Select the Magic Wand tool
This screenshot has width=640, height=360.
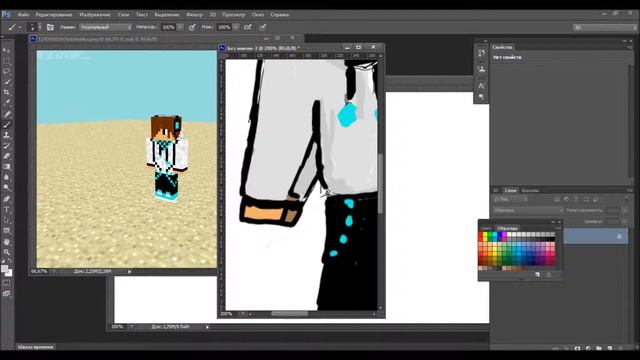[x=7, y=82]
